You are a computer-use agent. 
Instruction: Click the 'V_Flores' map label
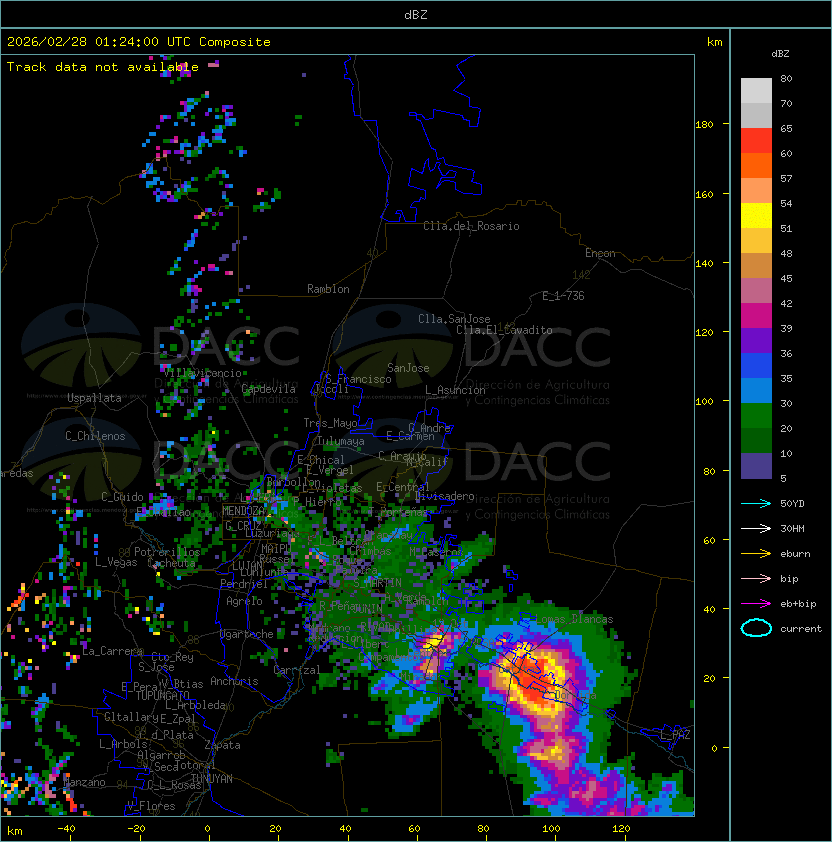[151, 806]
